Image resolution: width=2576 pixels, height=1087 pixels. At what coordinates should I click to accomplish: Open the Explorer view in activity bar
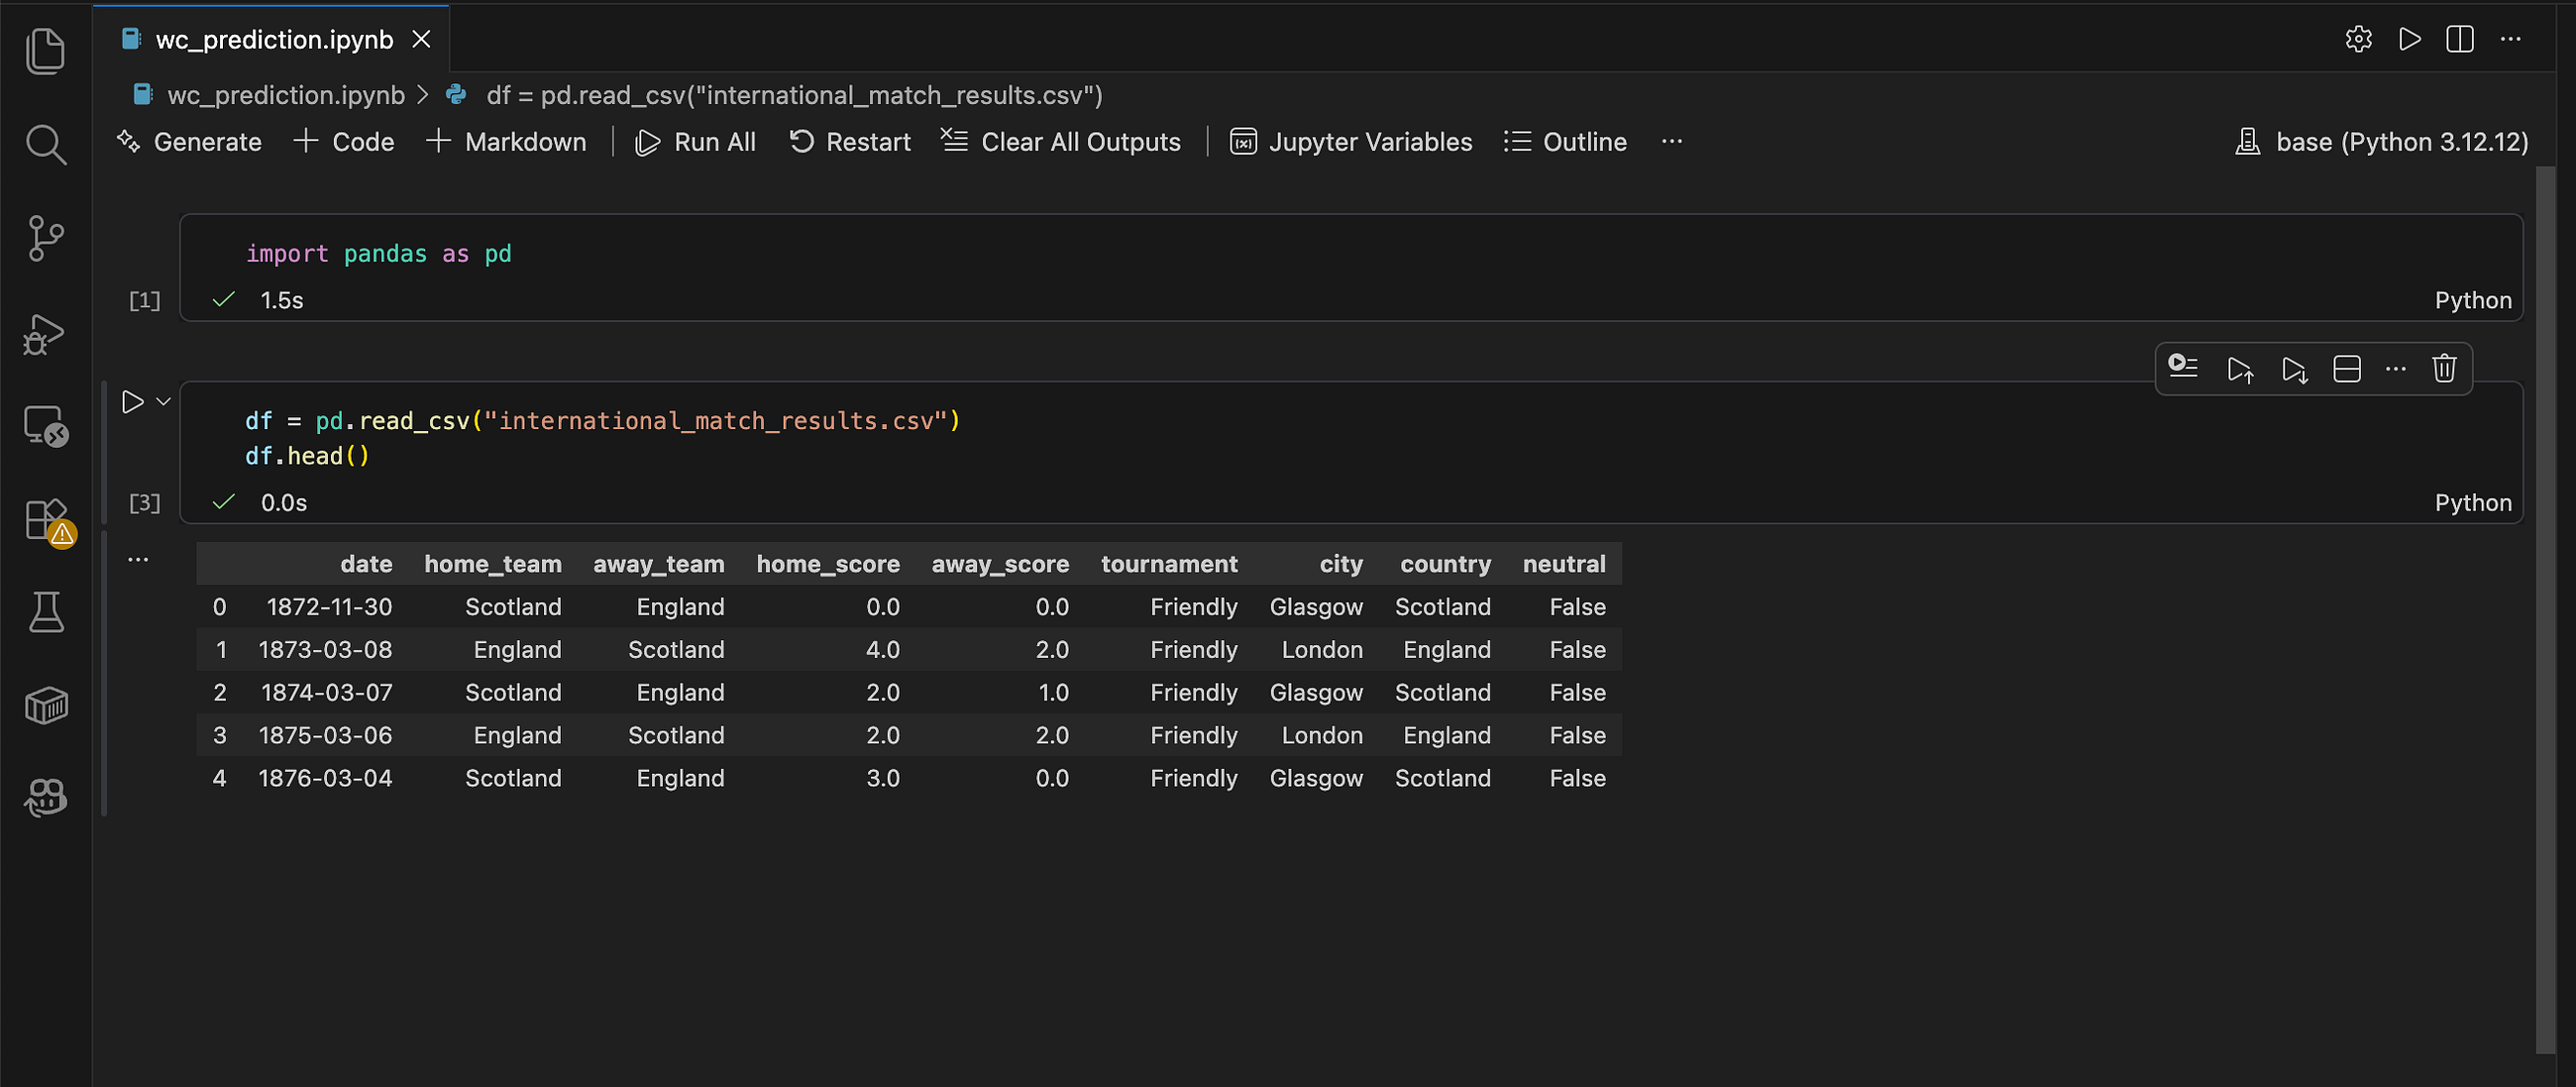click(45, 51)
